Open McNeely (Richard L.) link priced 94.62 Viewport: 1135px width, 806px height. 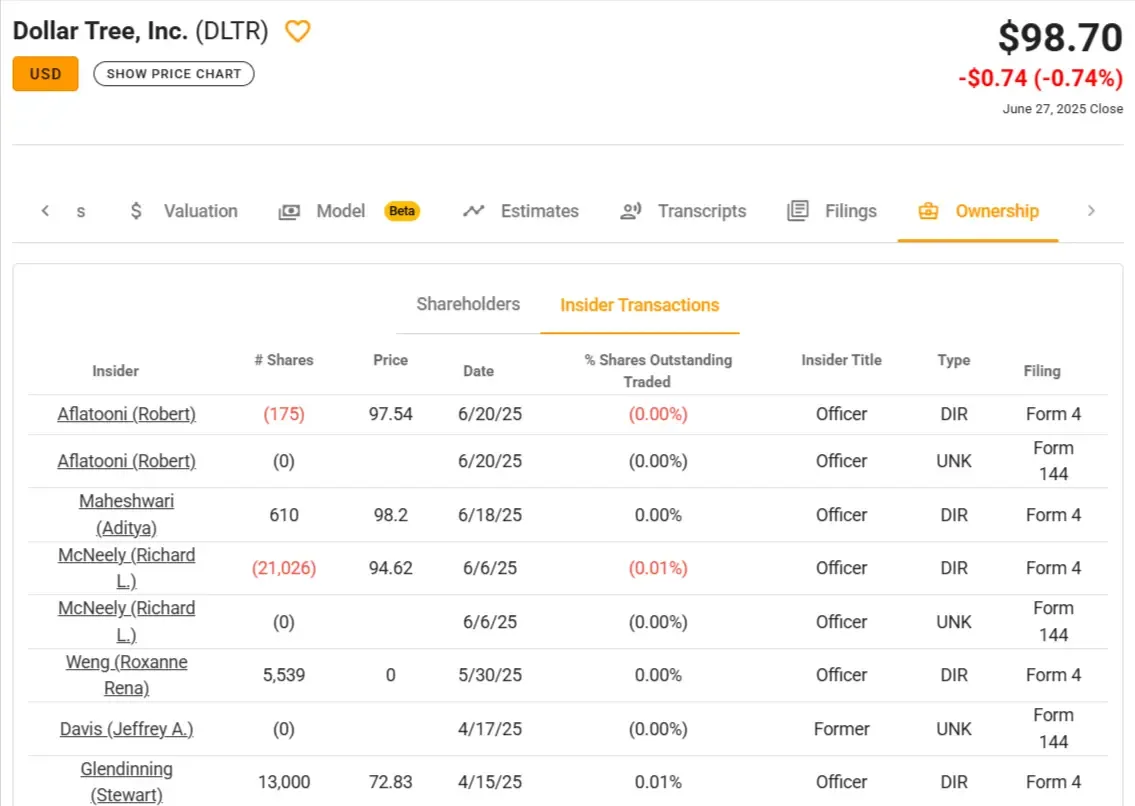pyautogui.click(x=127, y=568)
